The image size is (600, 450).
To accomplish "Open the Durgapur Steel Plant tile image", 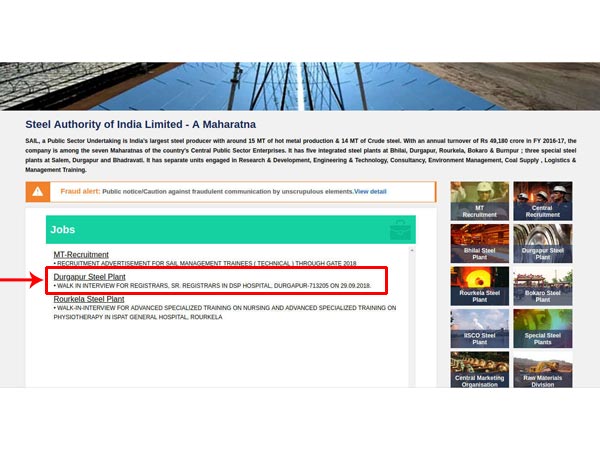I will click(x=543, y=243).
